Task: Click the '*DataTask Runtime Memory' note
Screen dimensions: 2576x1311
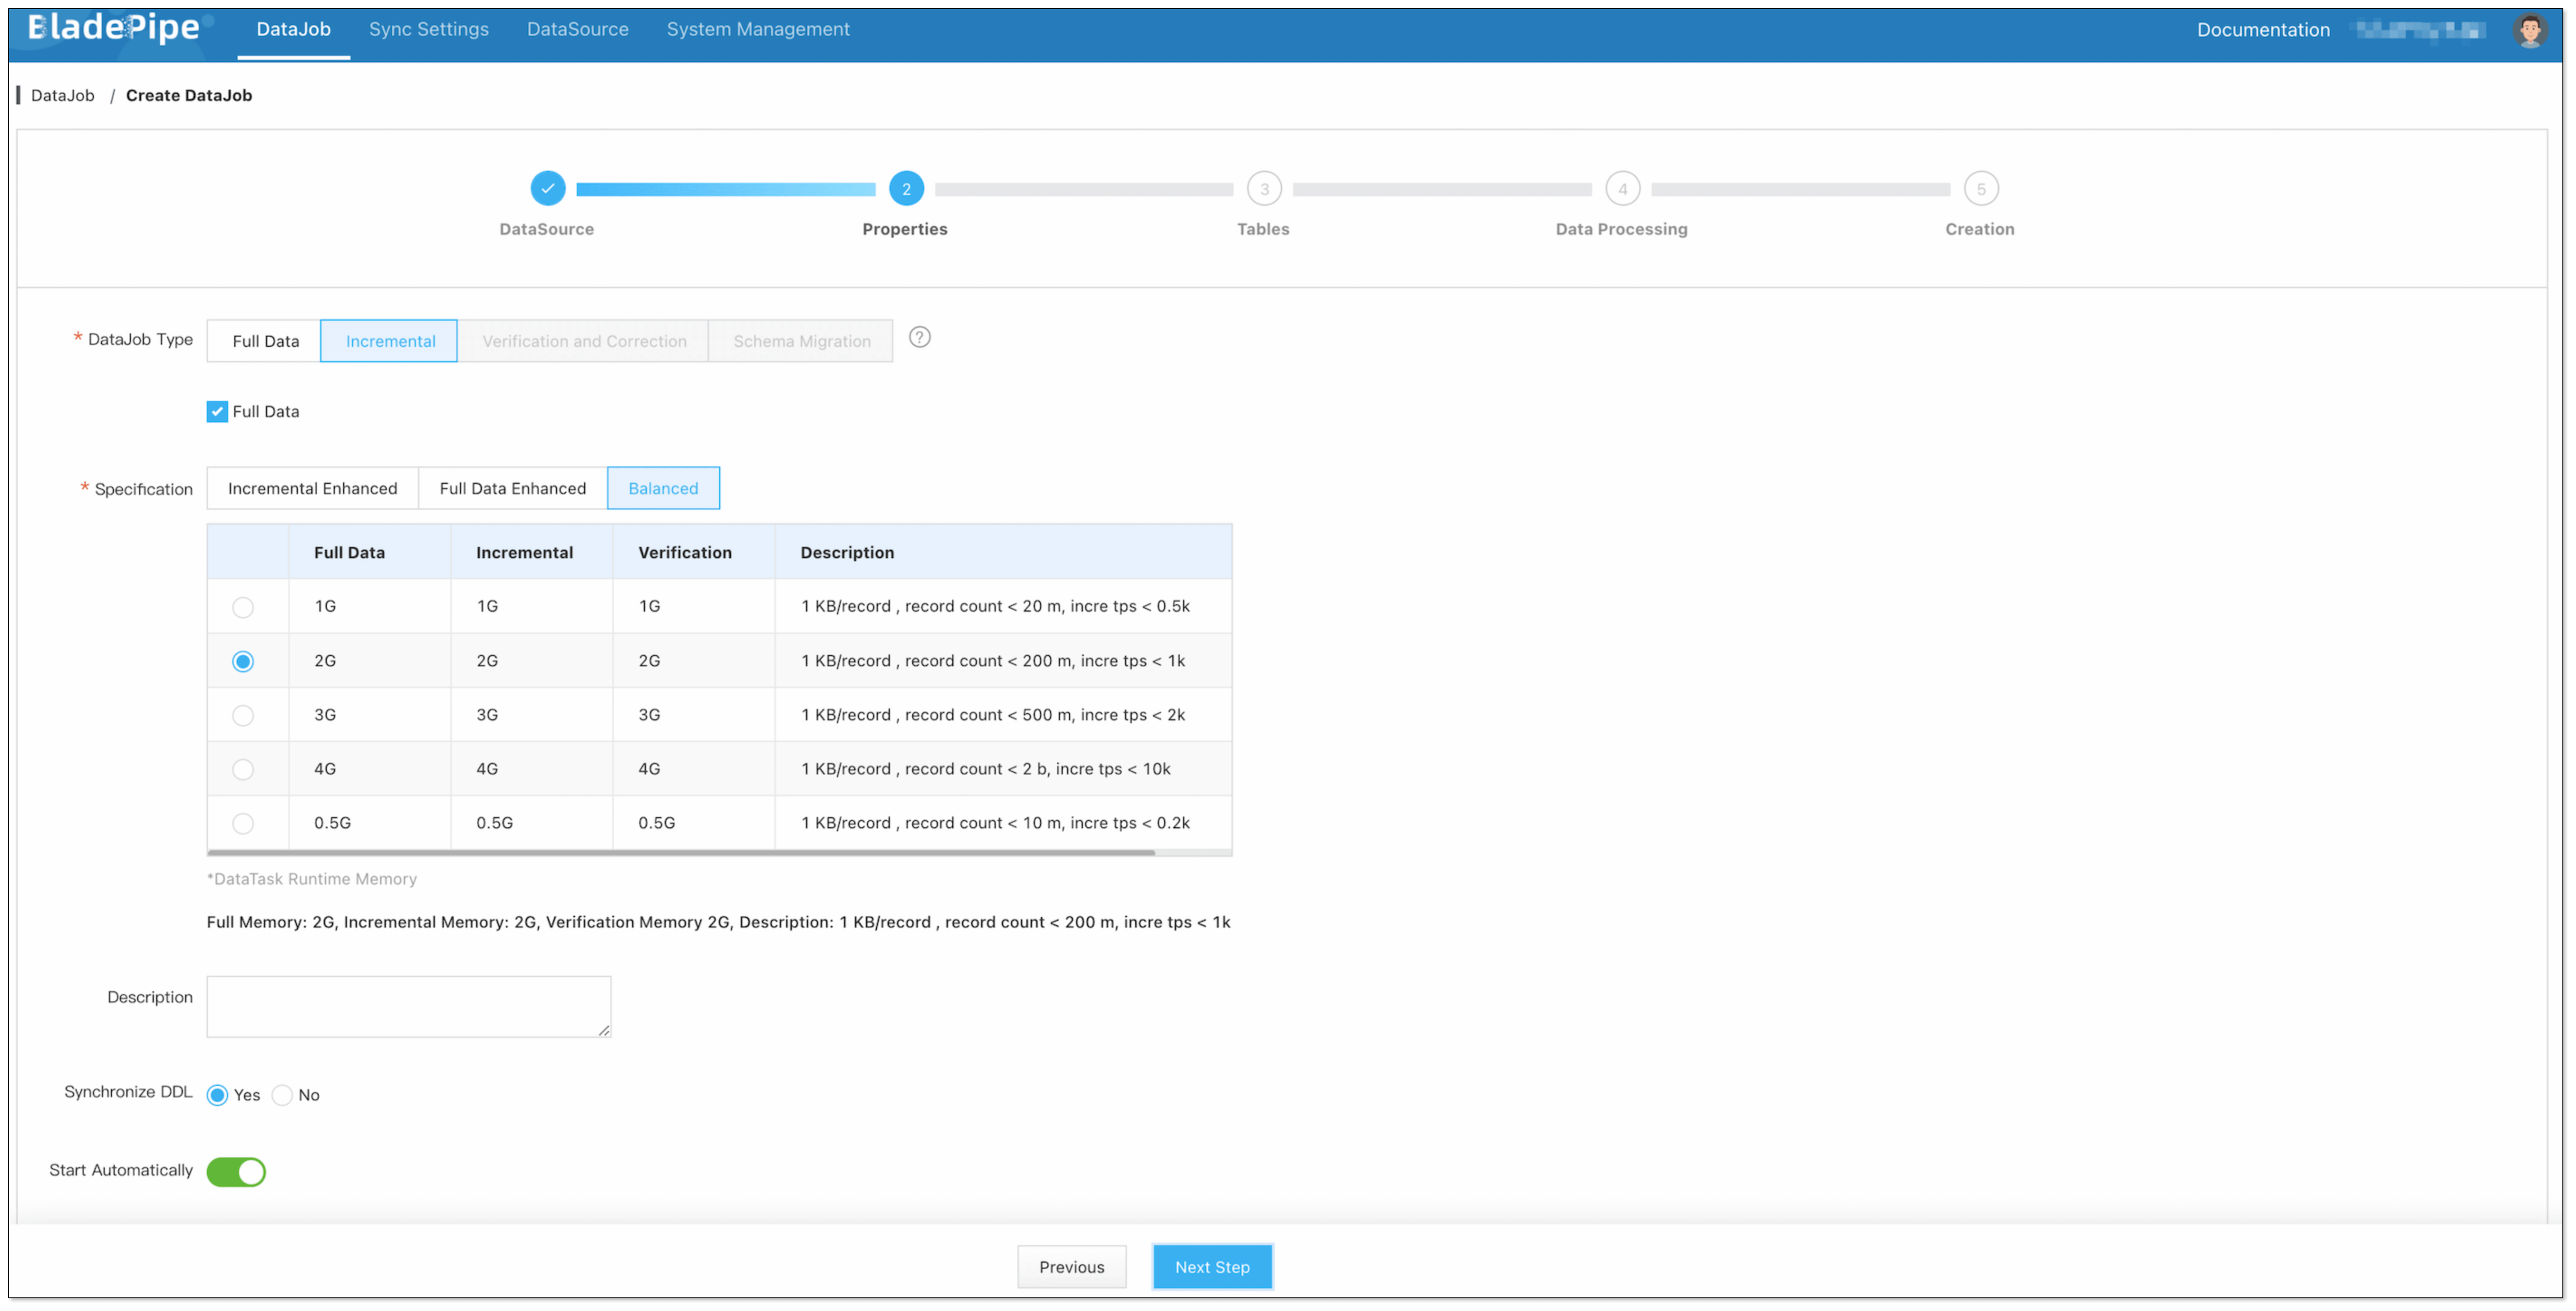Action: click(312, 878)
